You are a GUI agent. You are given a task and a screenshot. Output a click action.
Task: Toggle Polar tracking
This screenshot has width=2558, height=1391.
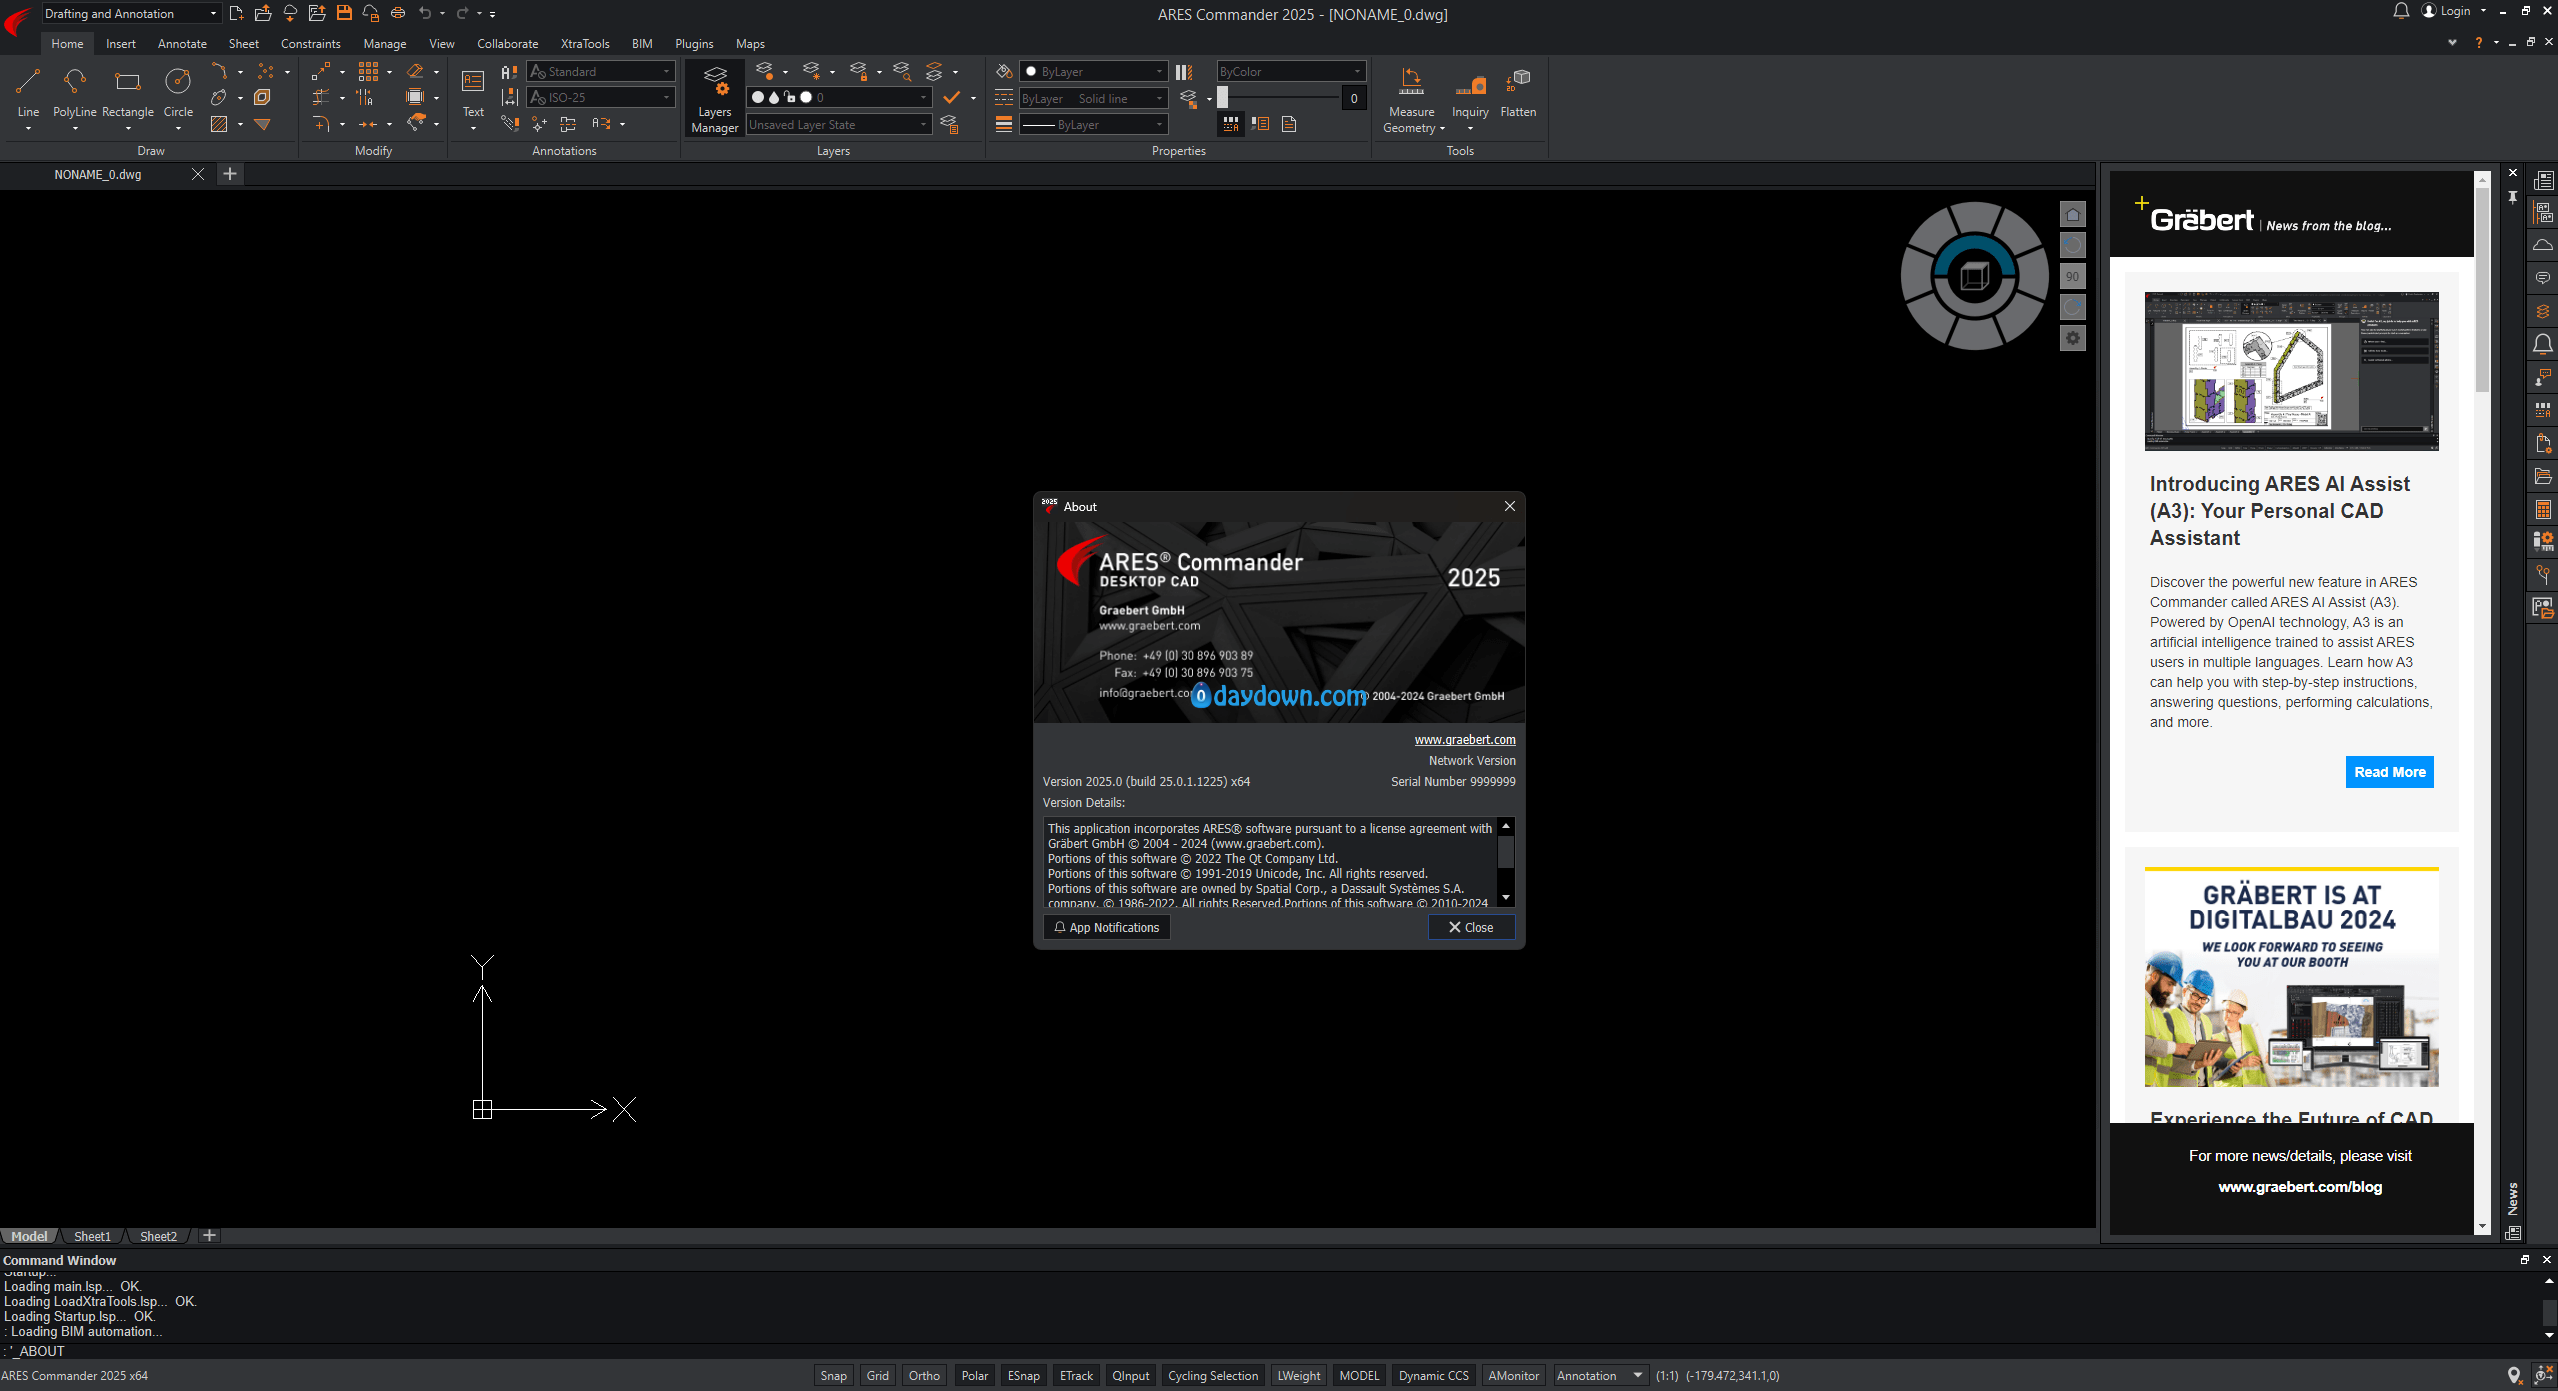click(x=975, y=1375)
